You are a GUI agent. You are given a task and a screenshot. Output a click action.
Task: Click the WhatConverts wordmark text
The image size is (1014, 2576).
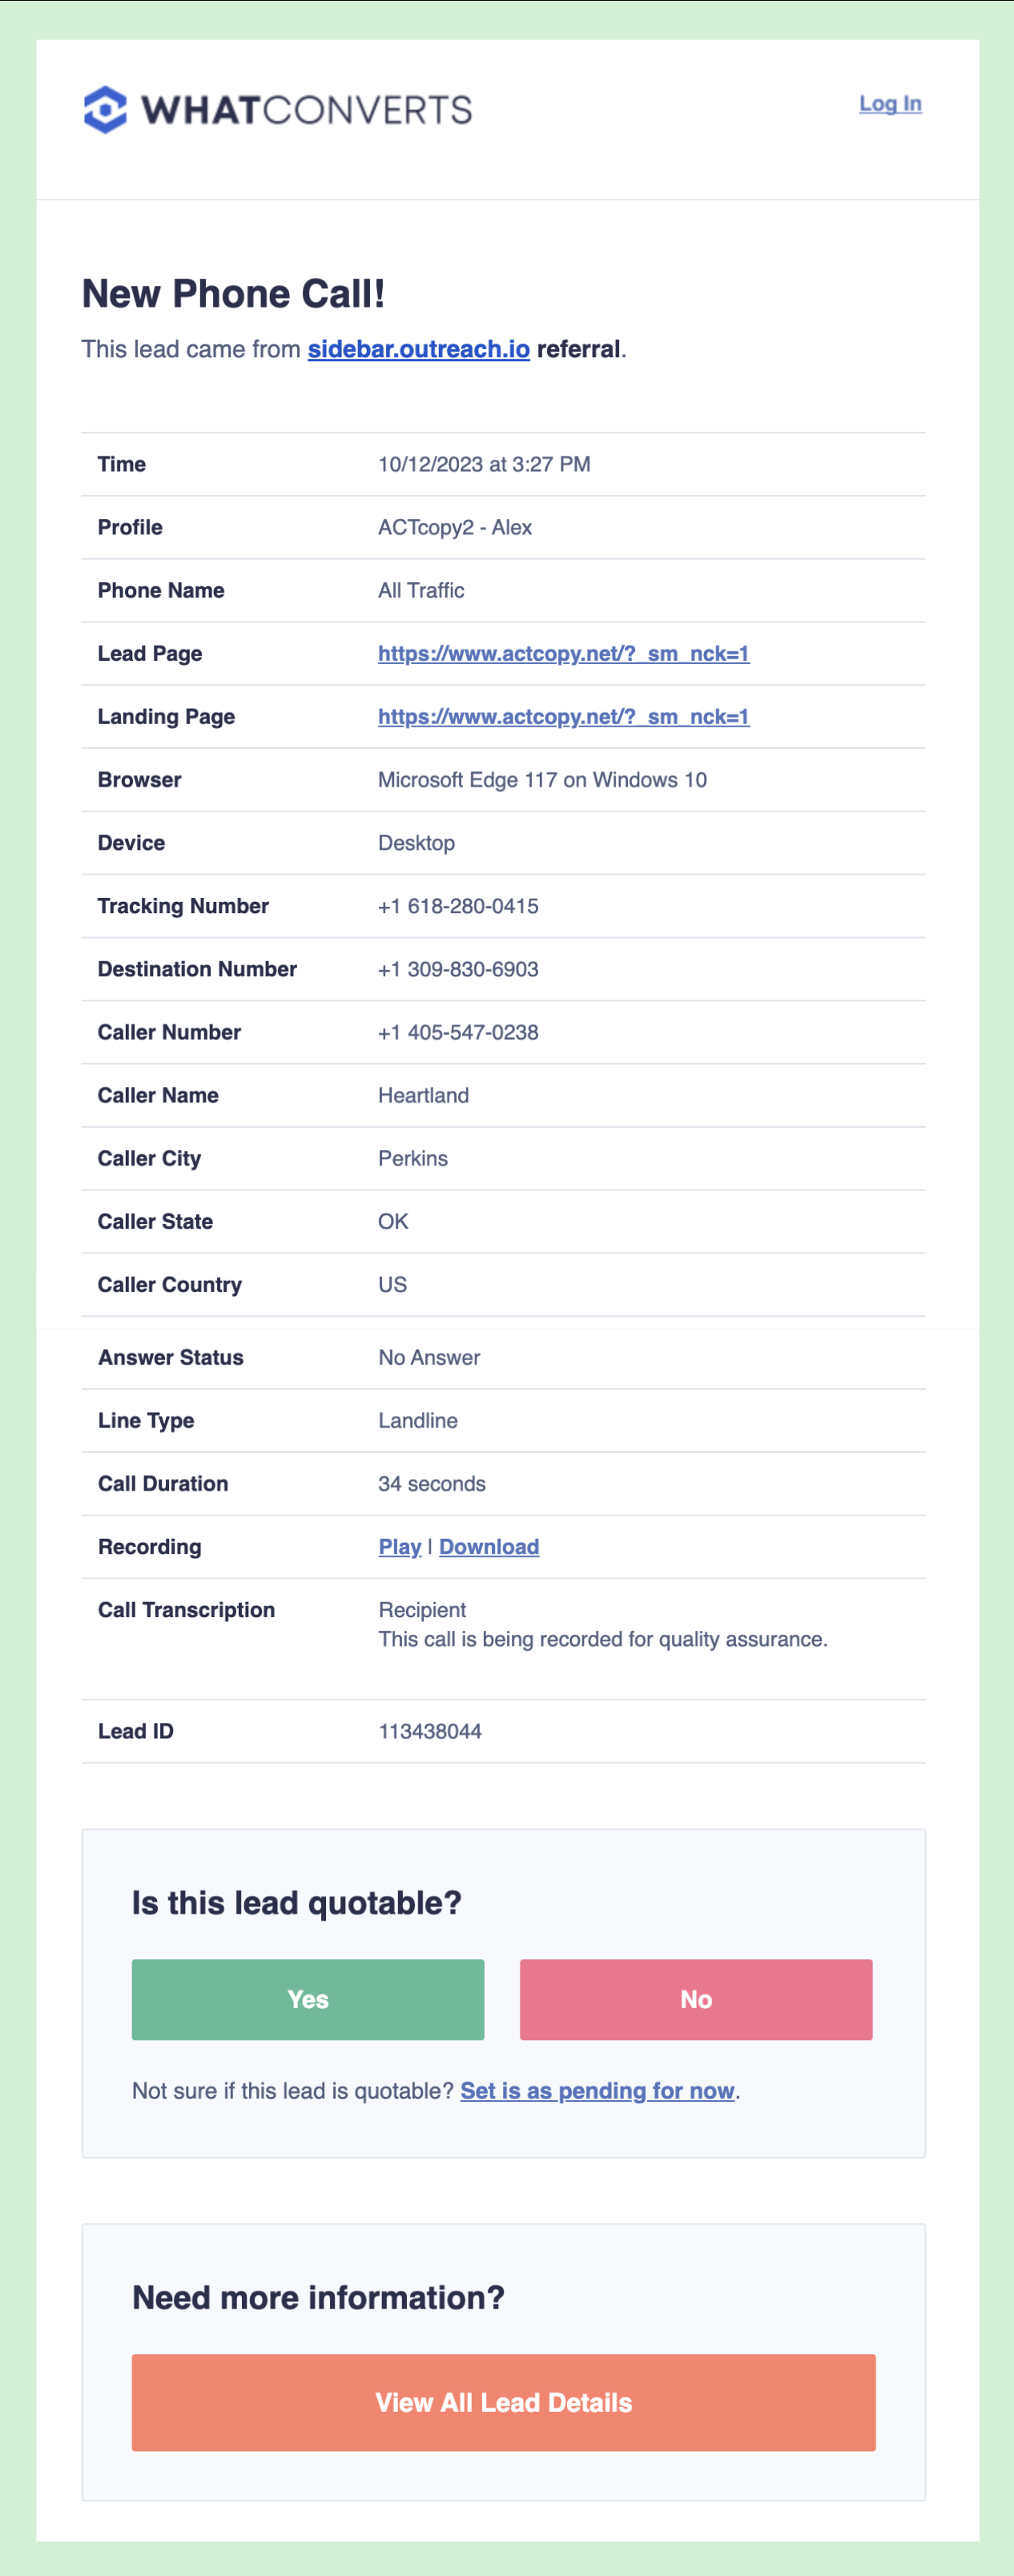click(306, 110)
